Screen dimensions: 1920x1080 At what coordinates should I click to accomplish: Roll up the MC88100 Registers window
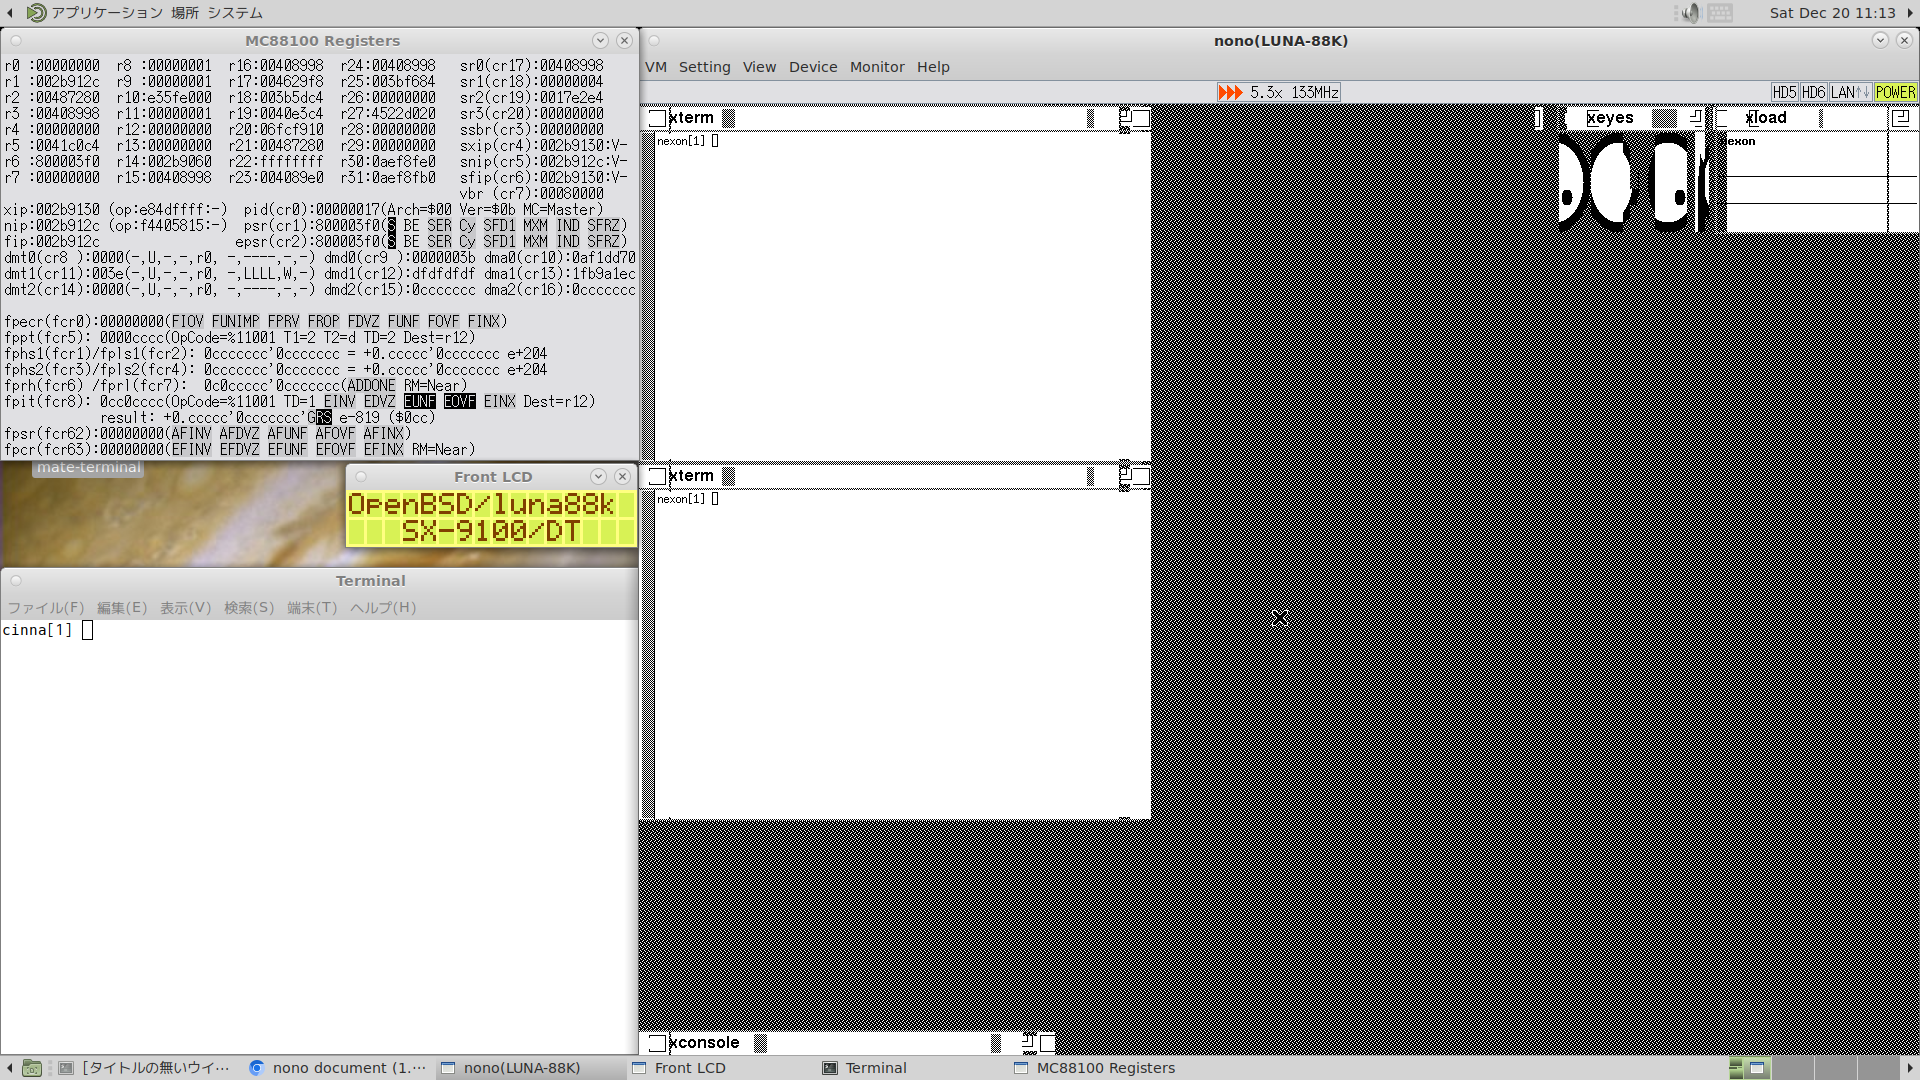[x=600, y=41]
